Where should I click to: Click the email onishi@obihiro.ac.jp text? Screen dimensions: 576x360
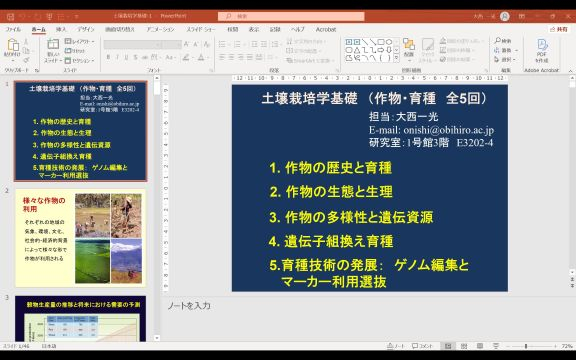(x=449, y=130)
